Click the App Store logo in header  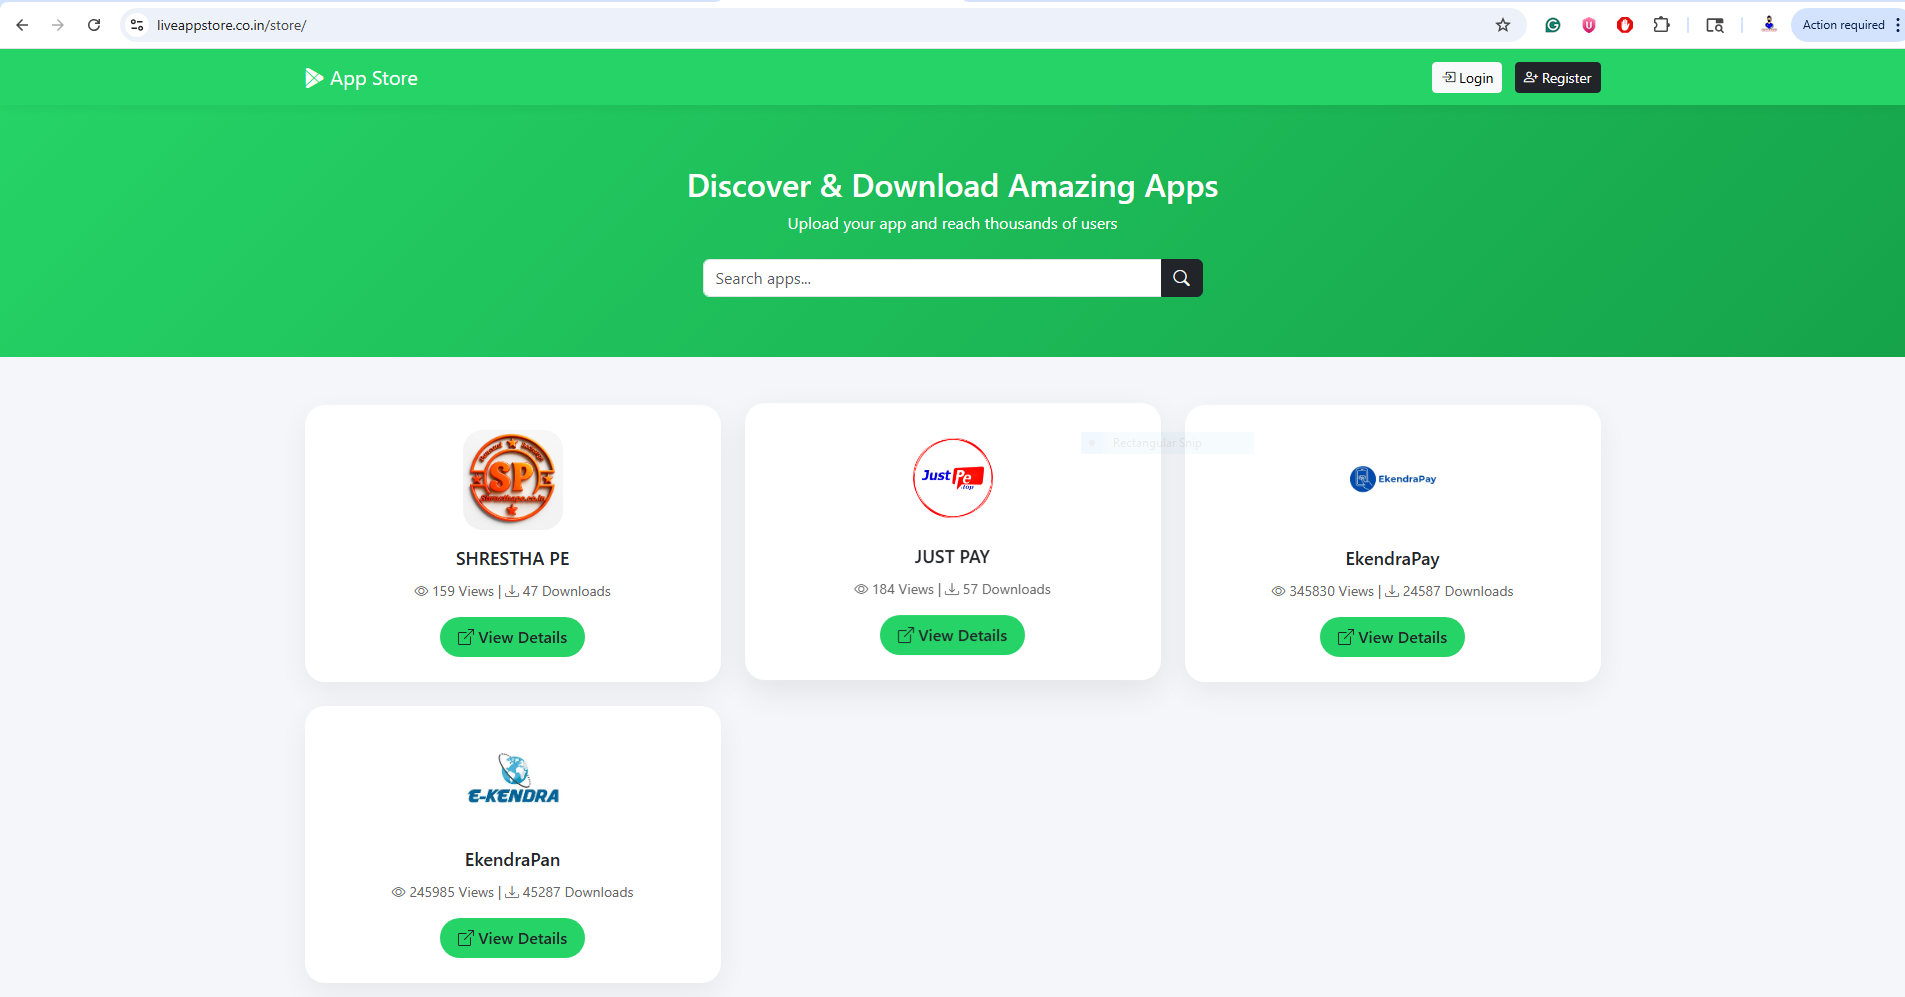(361, 78)
